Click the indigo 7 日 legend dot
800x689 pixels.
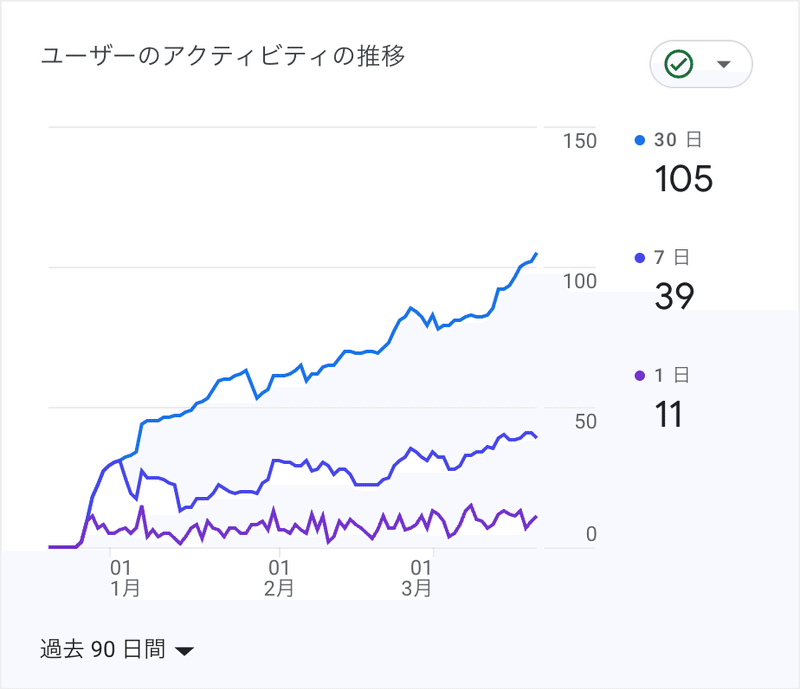pyautogui.click(x=640, y=258)
